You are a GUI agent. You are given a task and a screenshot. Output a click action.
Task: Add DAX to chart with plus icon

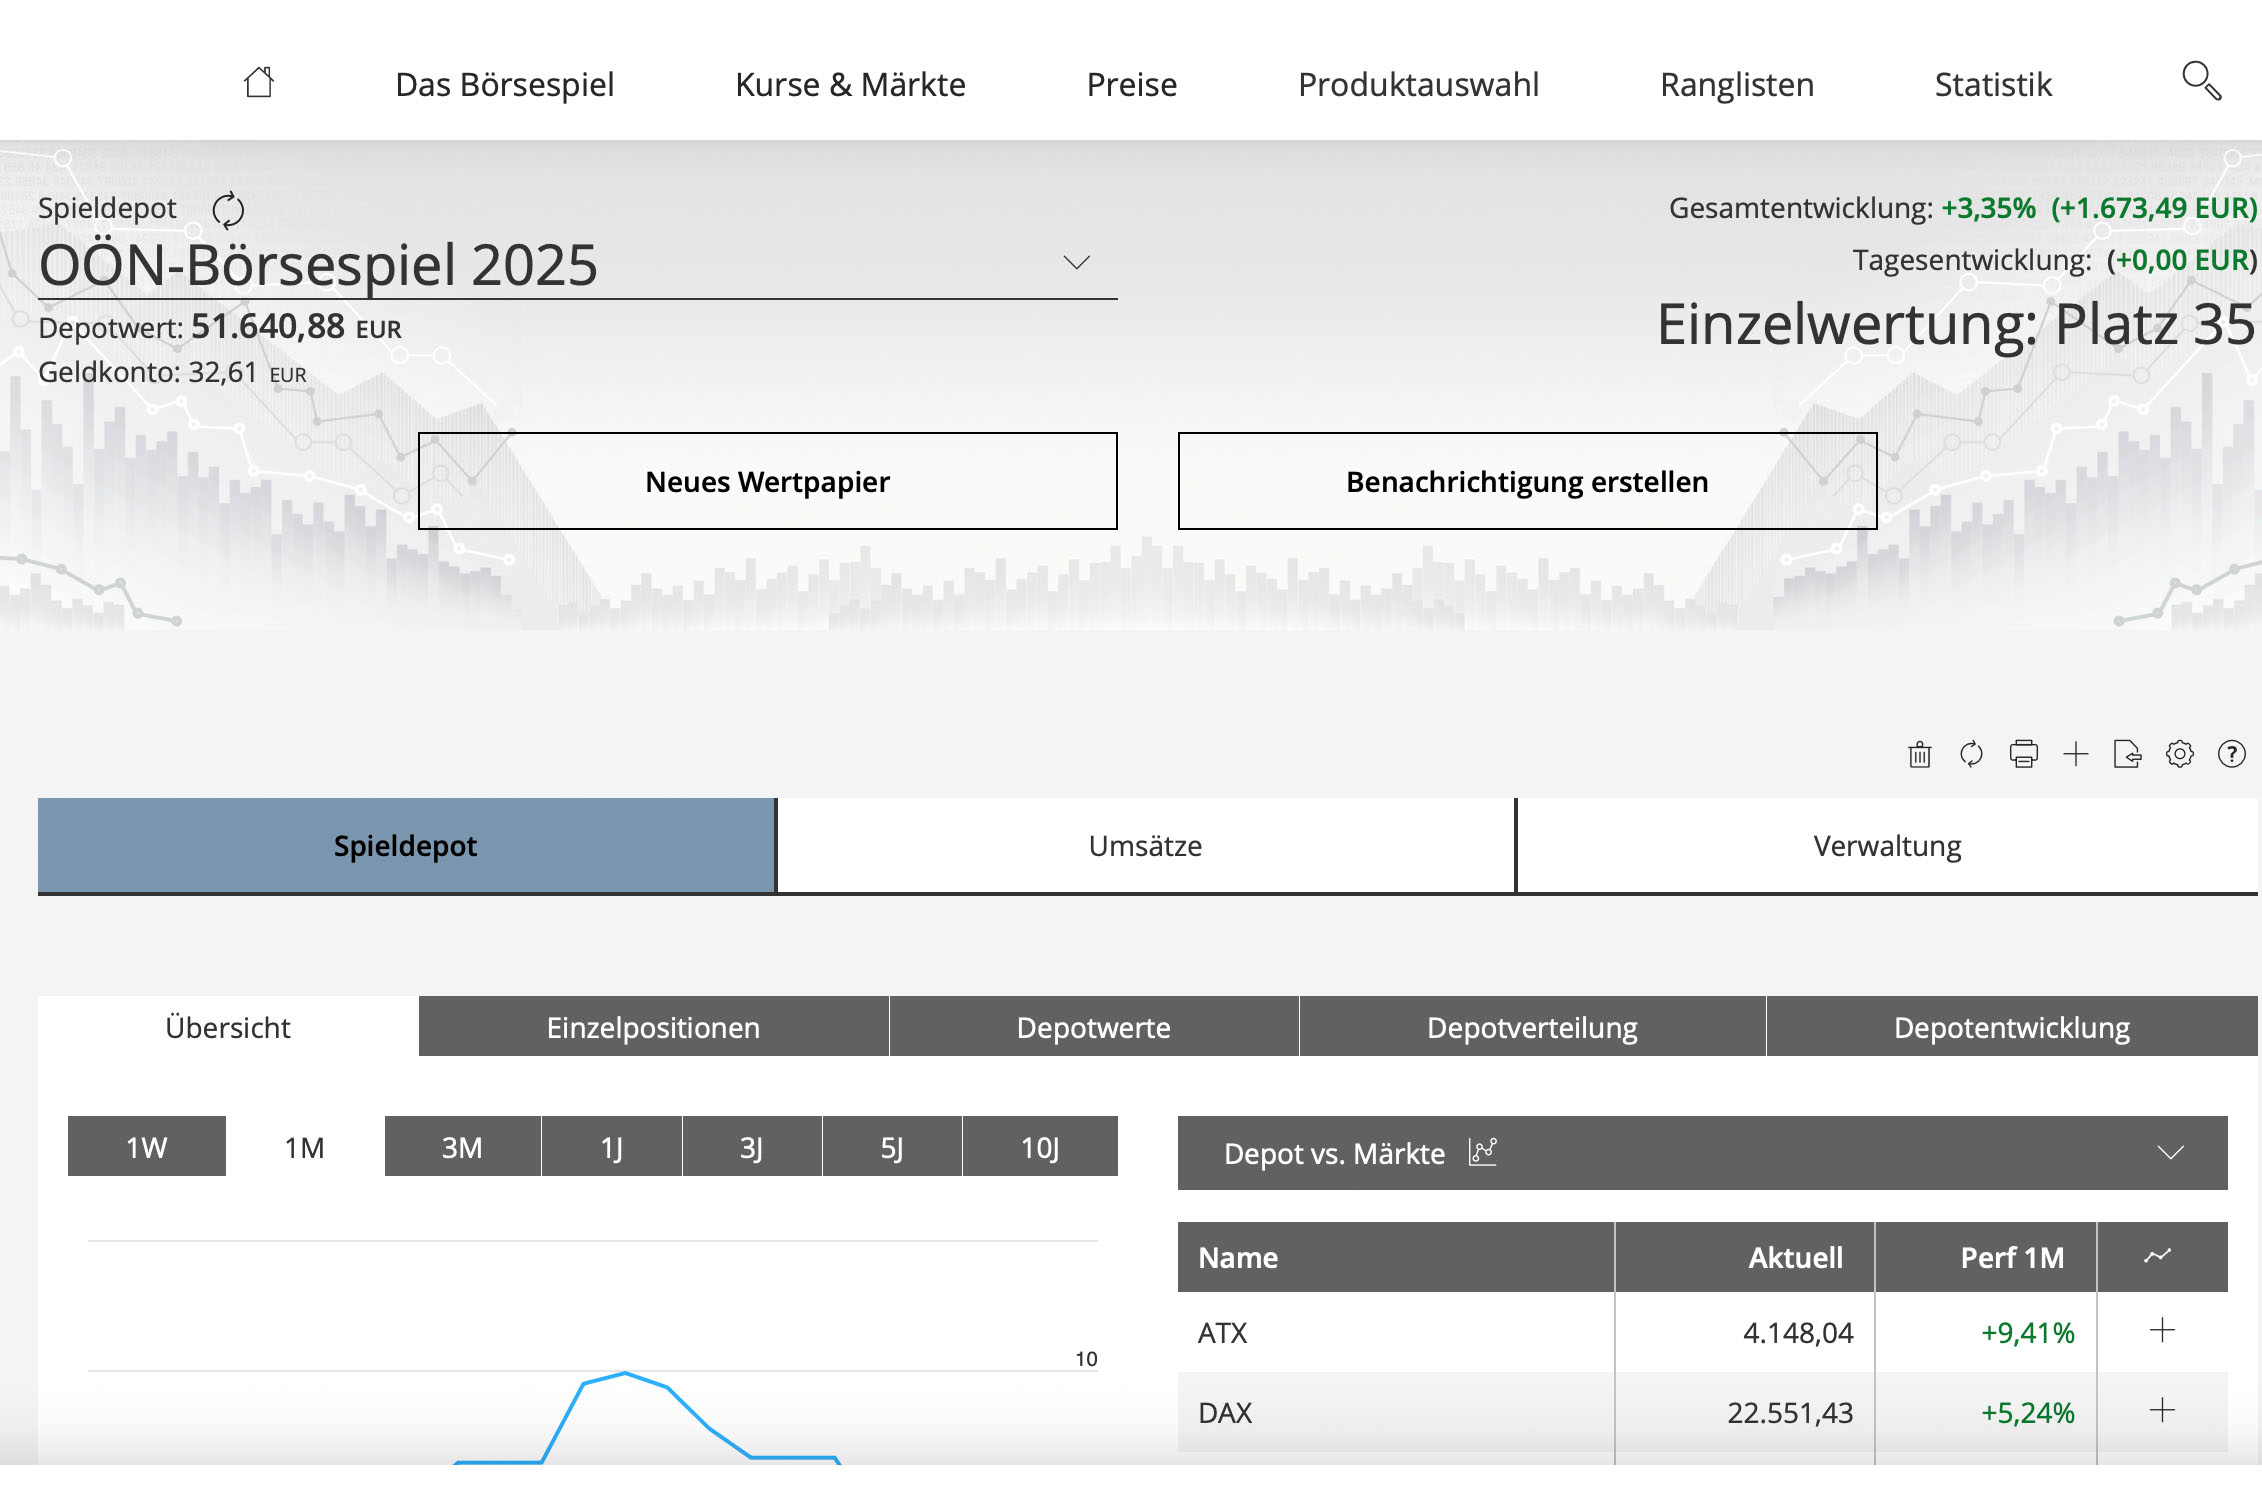tap(2162, 1411)
